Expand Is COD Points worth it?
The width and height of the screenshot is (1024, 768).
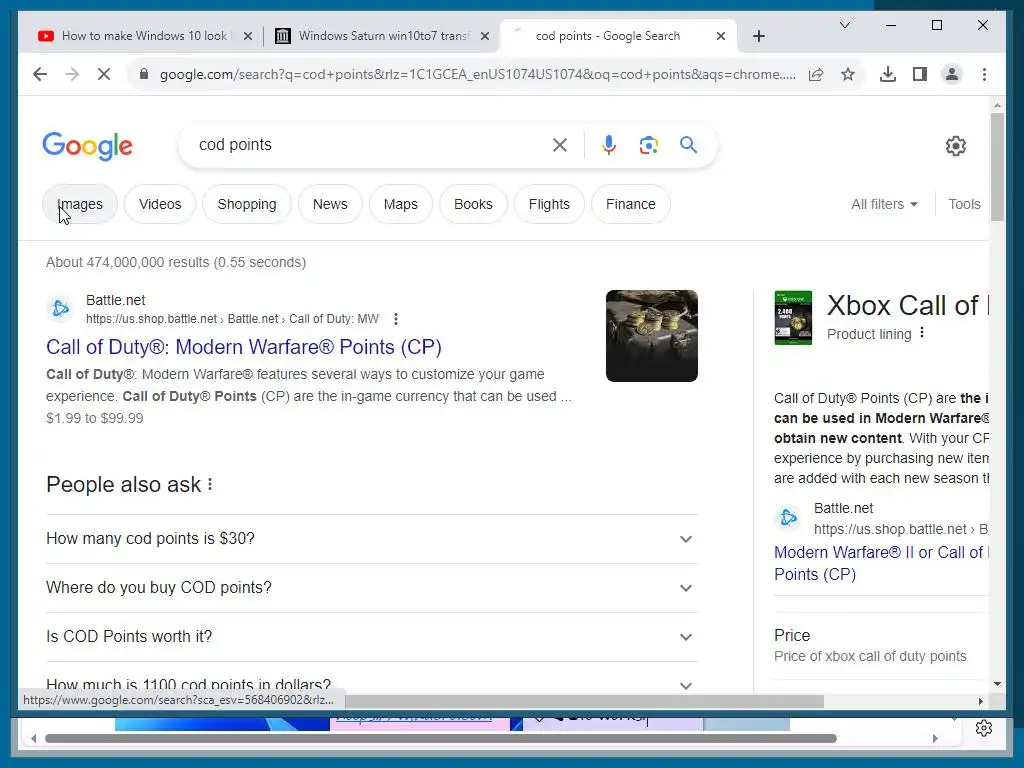click(x=372, y=637)
